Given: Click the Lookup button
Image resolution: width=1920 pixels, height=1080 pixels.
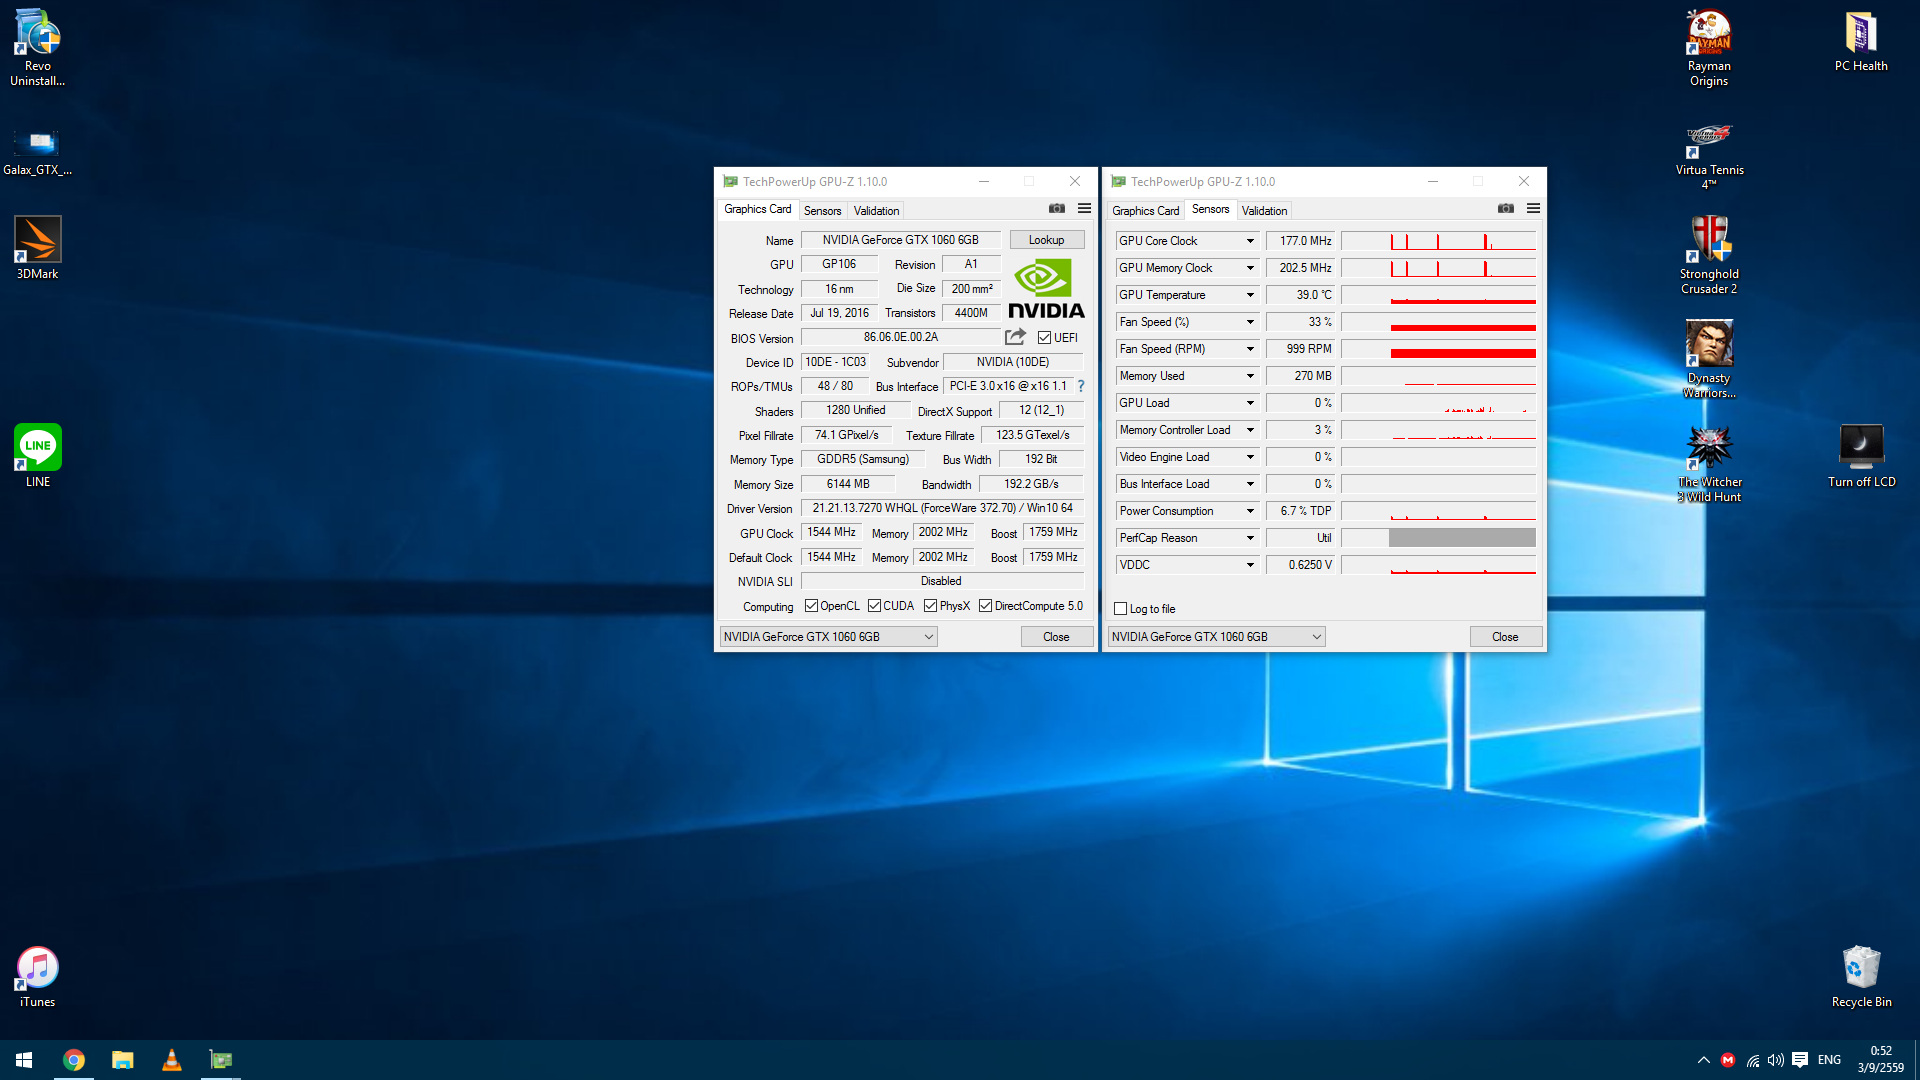Looking at the screenshot, I should [x=1046, y=240].
